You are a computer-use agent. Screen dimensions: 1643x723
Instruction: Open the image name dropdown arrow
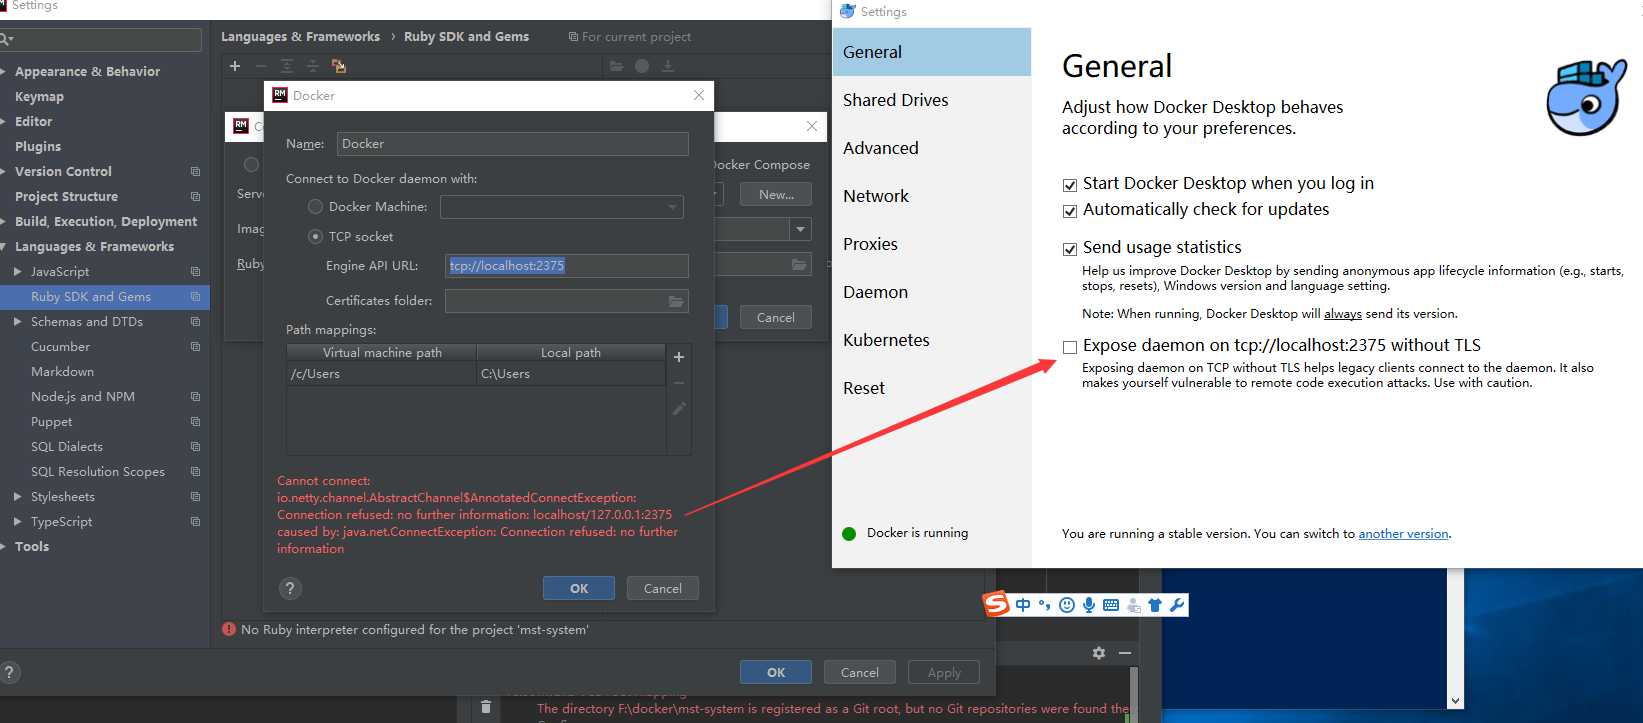tap(801, 230)
